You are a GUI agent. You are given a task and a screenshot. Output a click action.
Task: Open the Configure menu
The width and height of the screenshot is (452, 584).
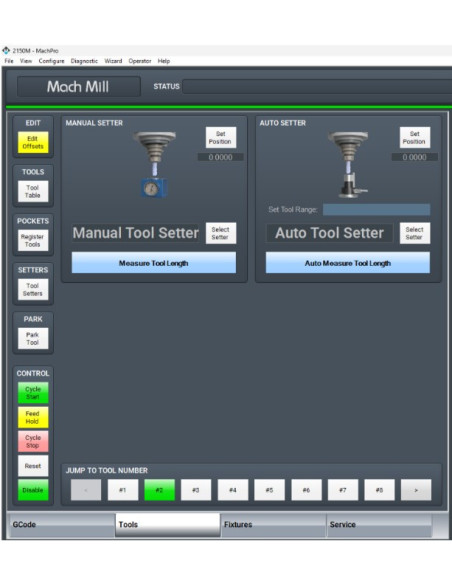pyautogui.click(x=51, y=61)
